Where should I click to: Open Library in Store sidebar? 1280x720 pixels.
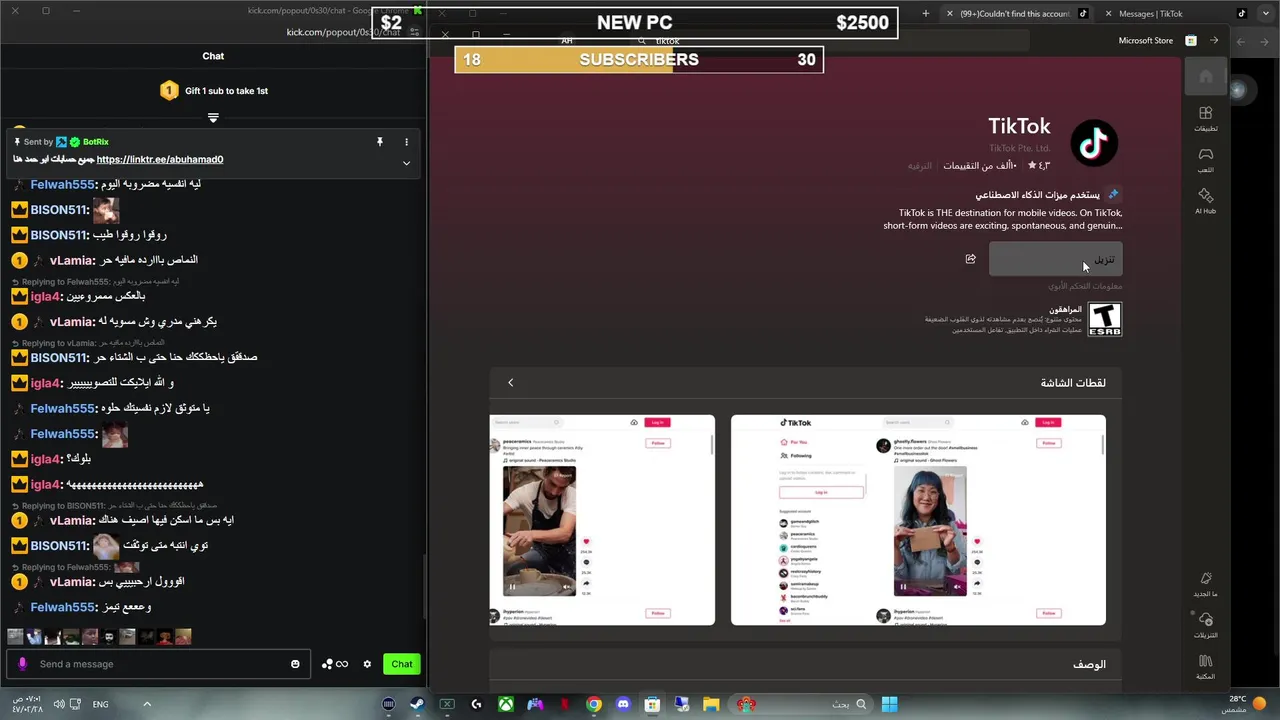1206,666
